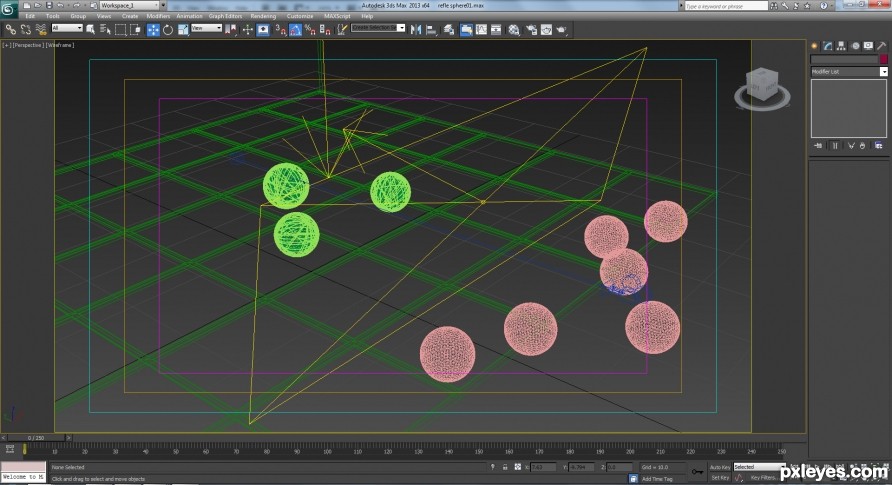Open the Views menu
892x485 pixels.
pyautogui.click(x=104, y=16)
